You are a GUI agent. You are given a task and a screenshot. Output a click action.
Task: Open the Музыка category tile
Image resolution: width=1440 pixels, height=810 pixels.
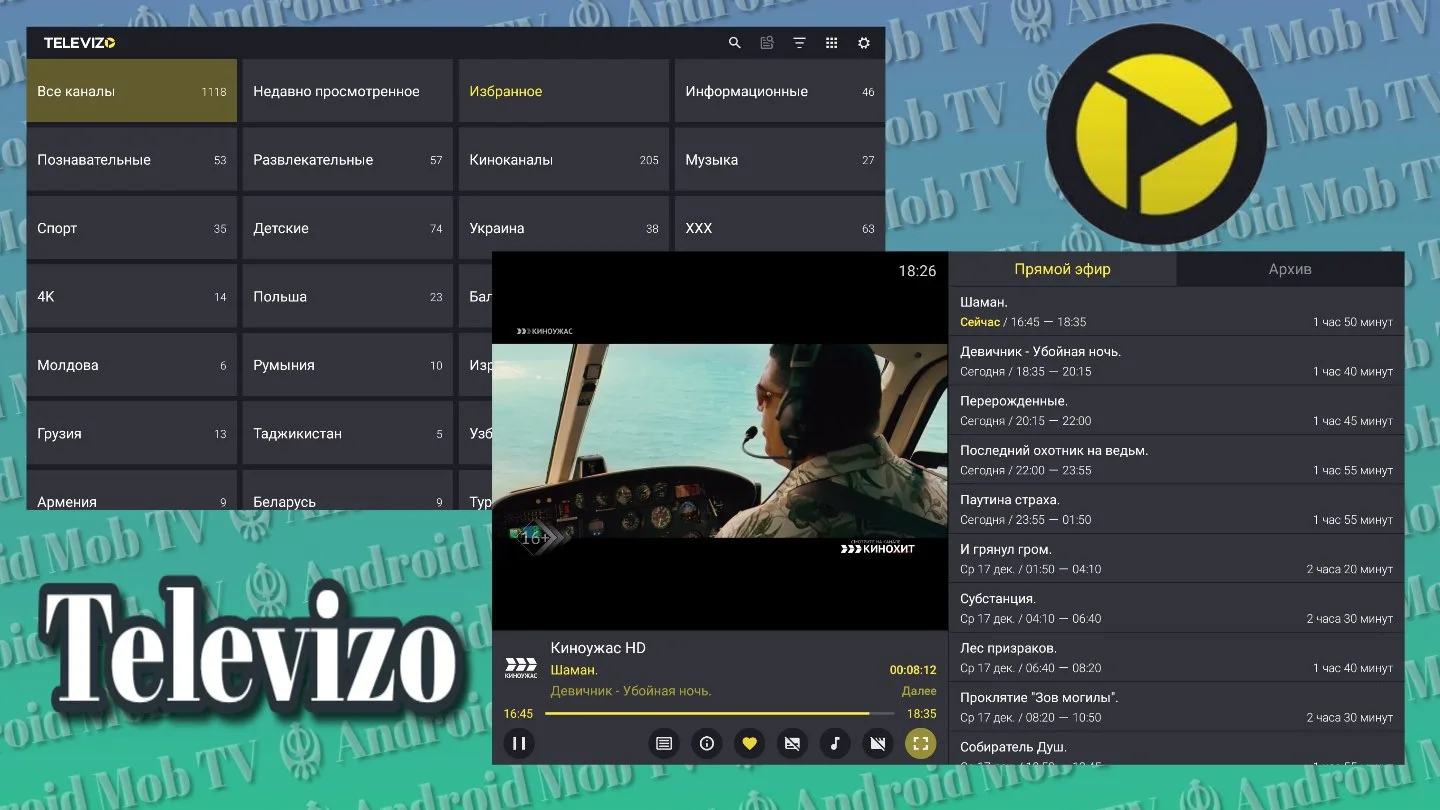tap(780, 159)
